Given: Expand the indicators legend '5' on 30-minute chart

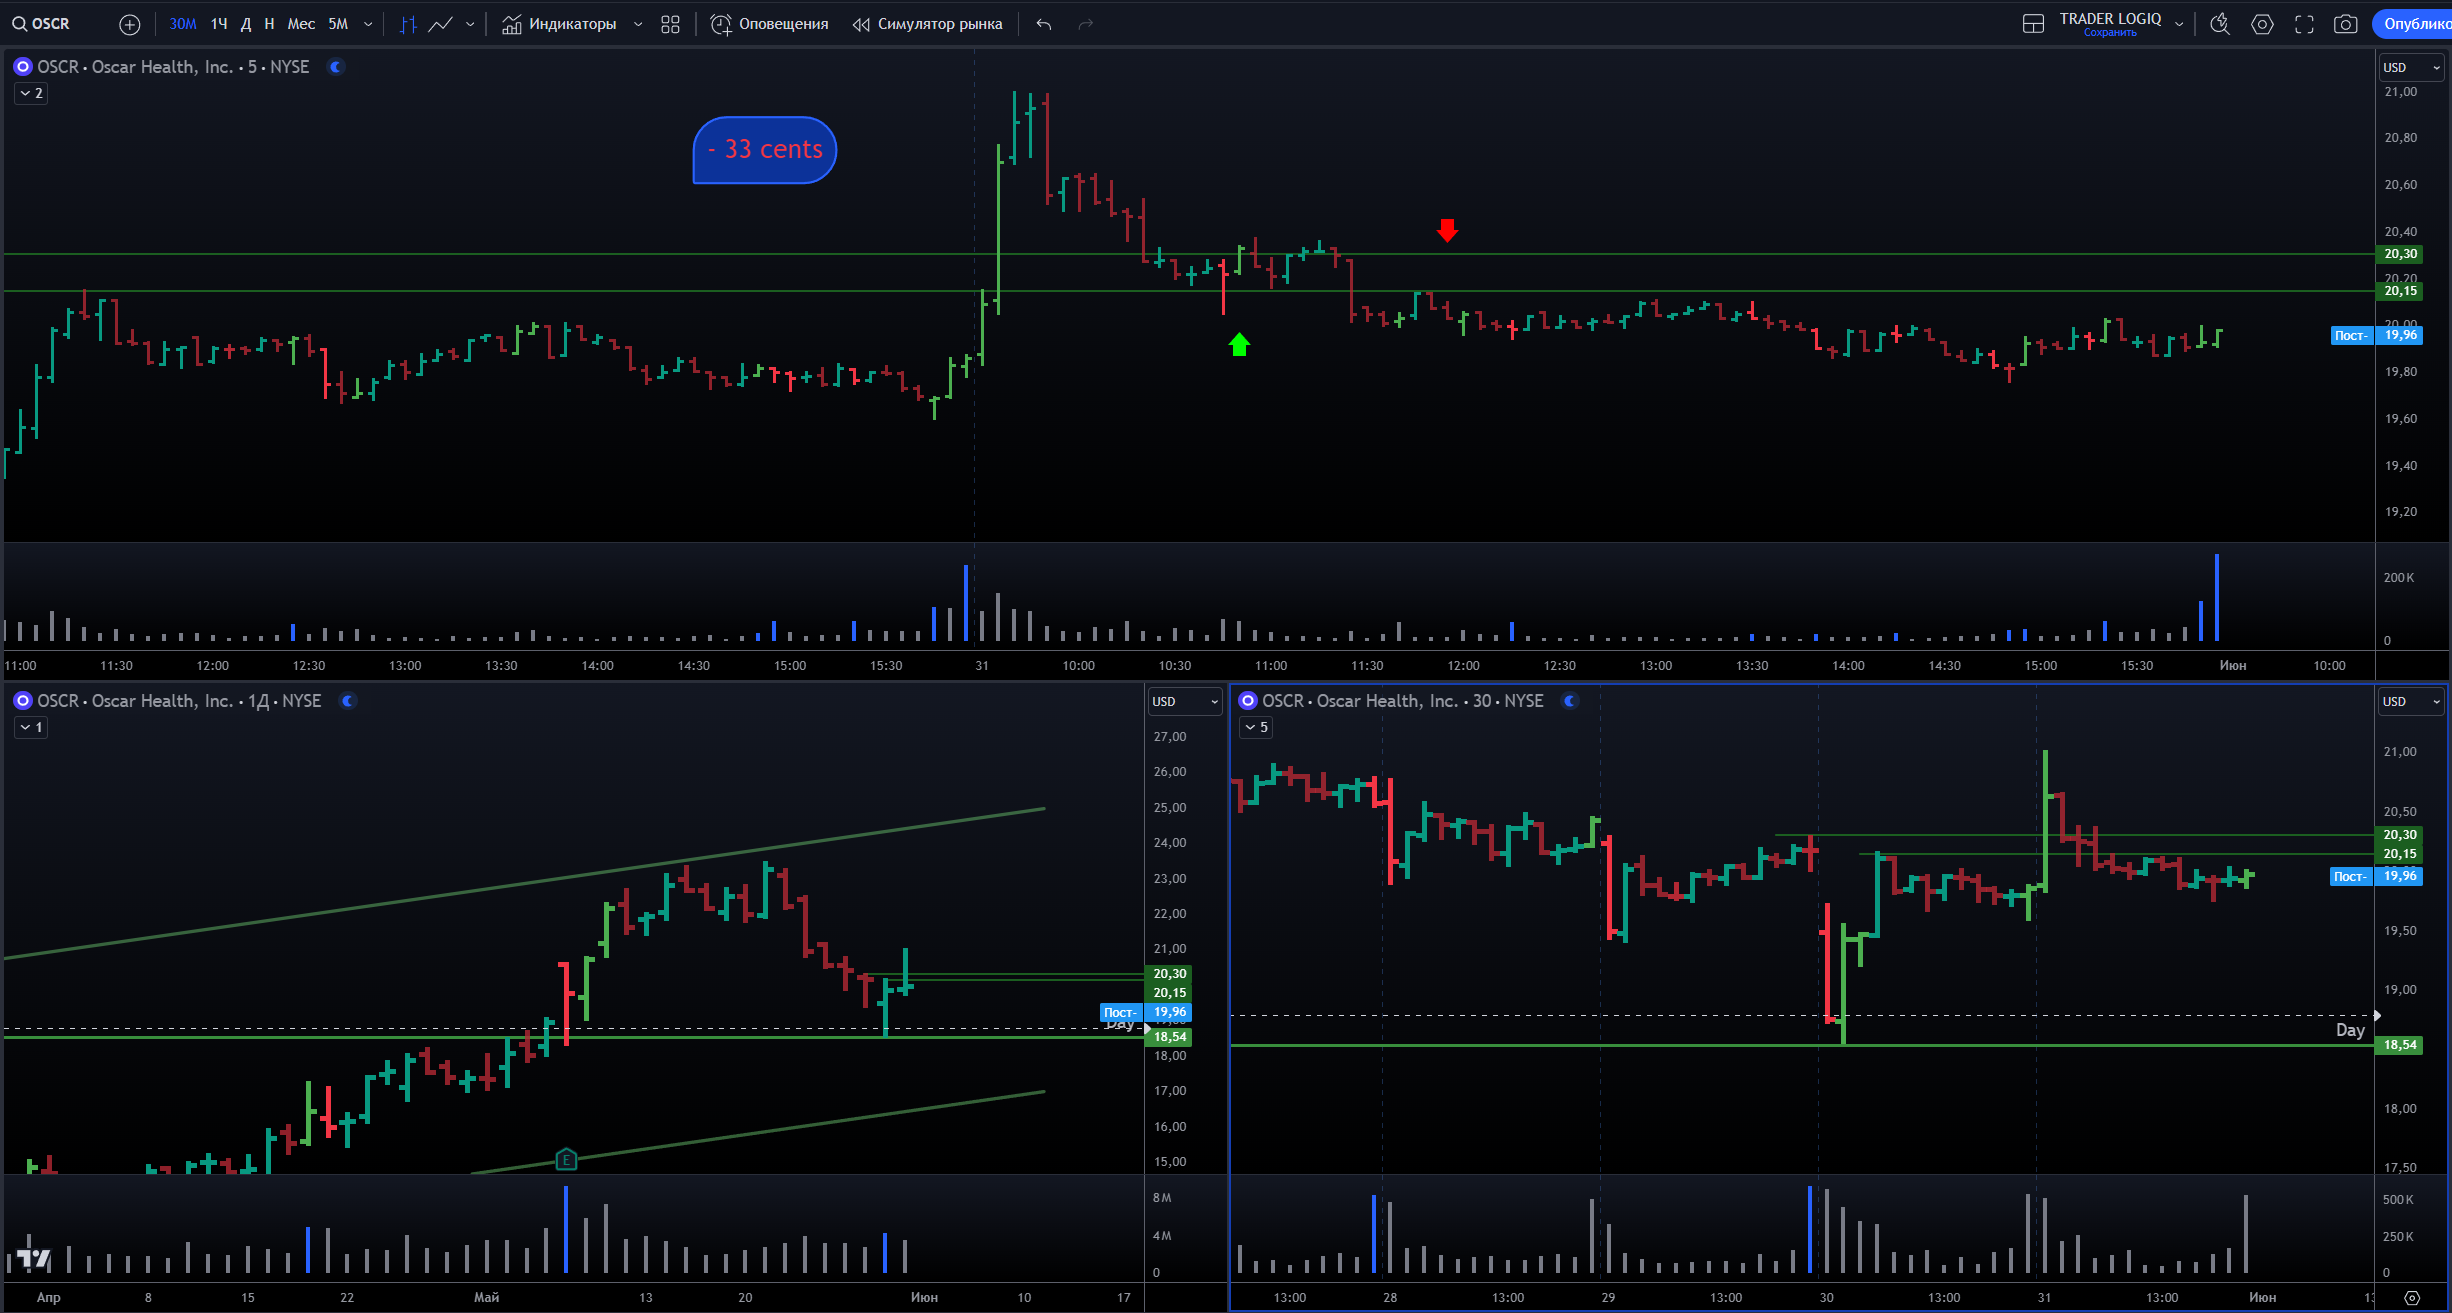Looking at the screenshot, I should (1256, 727).
